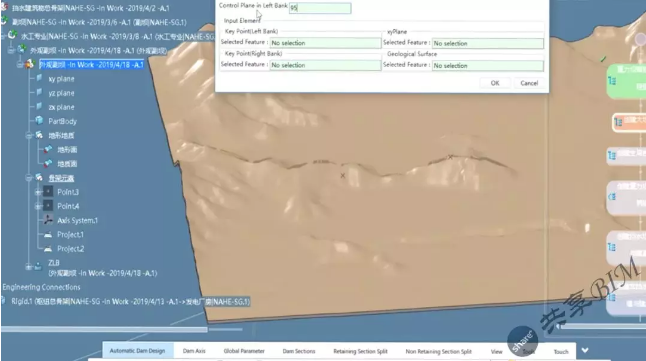The width and height of the screenshot is (646, 361).
Task: Click the PartBody icon in tree
Action: pyautogui.click(x=39, y=120)
